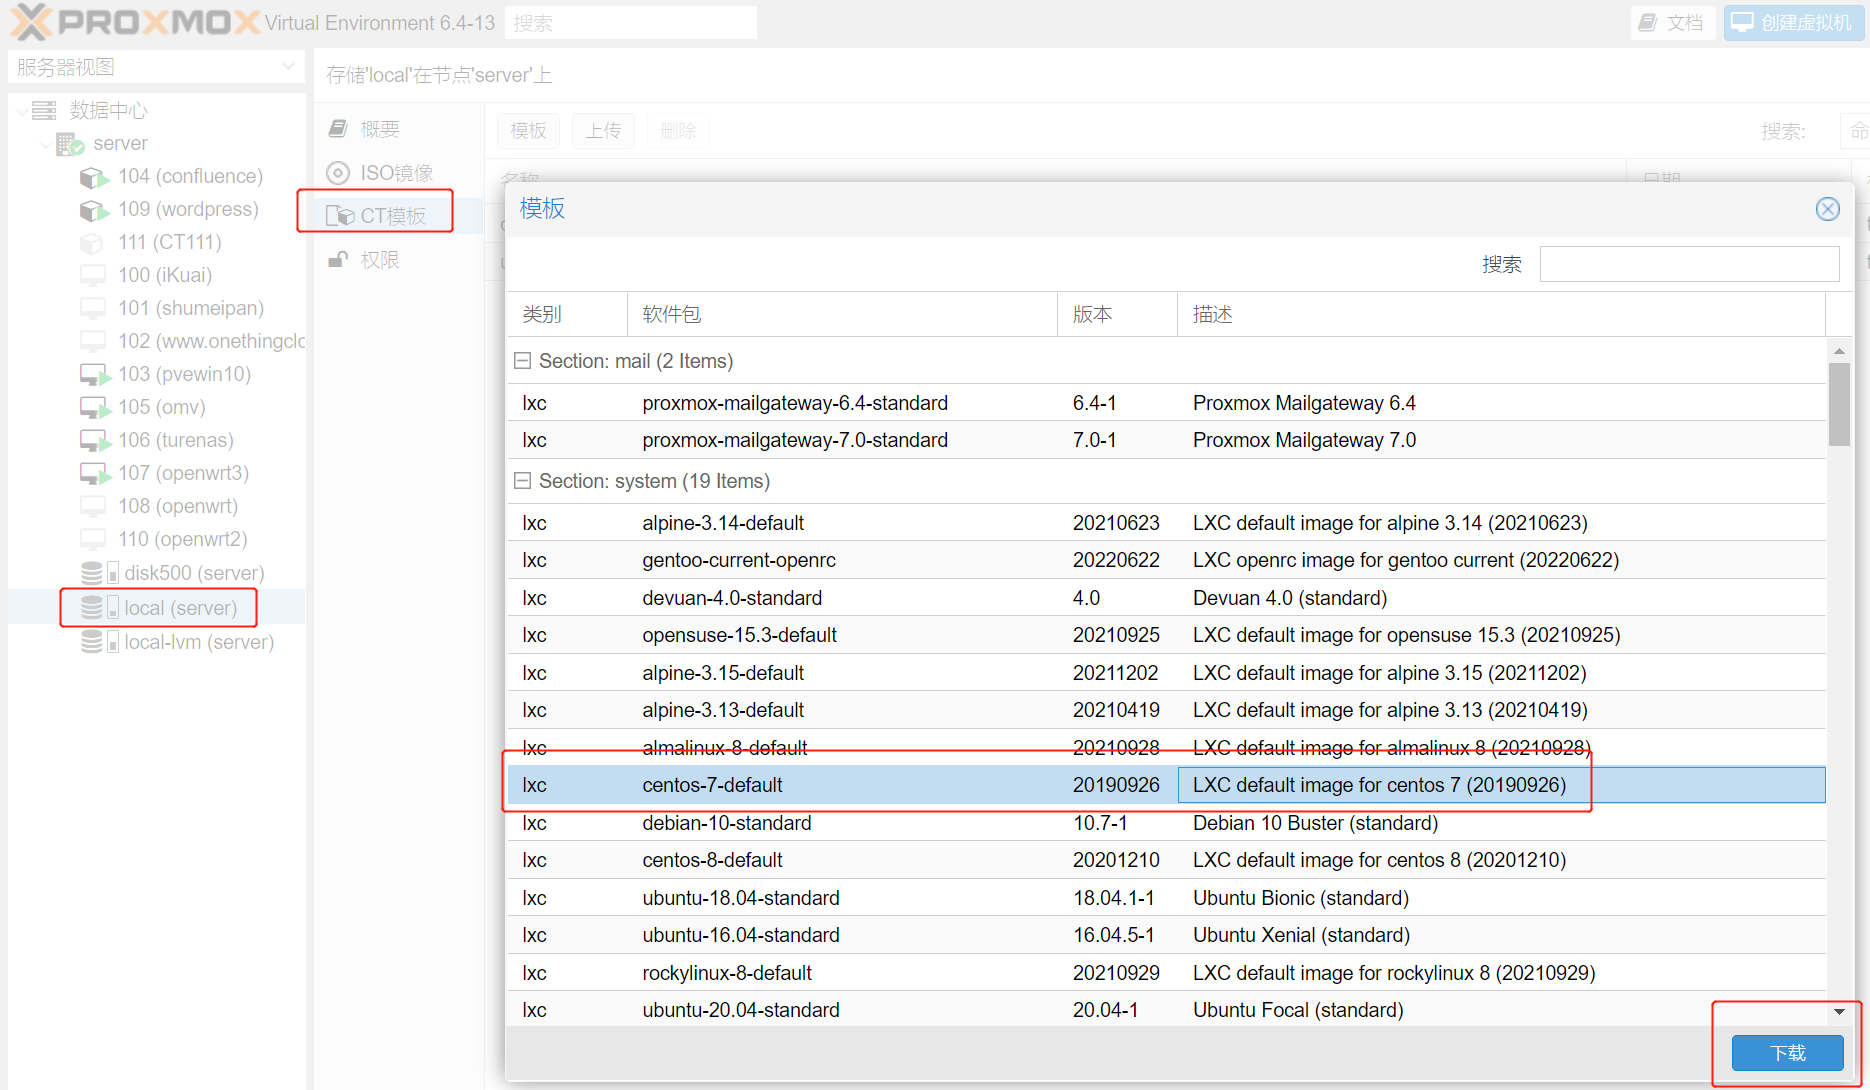Select VM 110 (openwrt2) icon
Image resolution: width=1870 pixels, height=1090 pixels.
[x=93, y=539]
